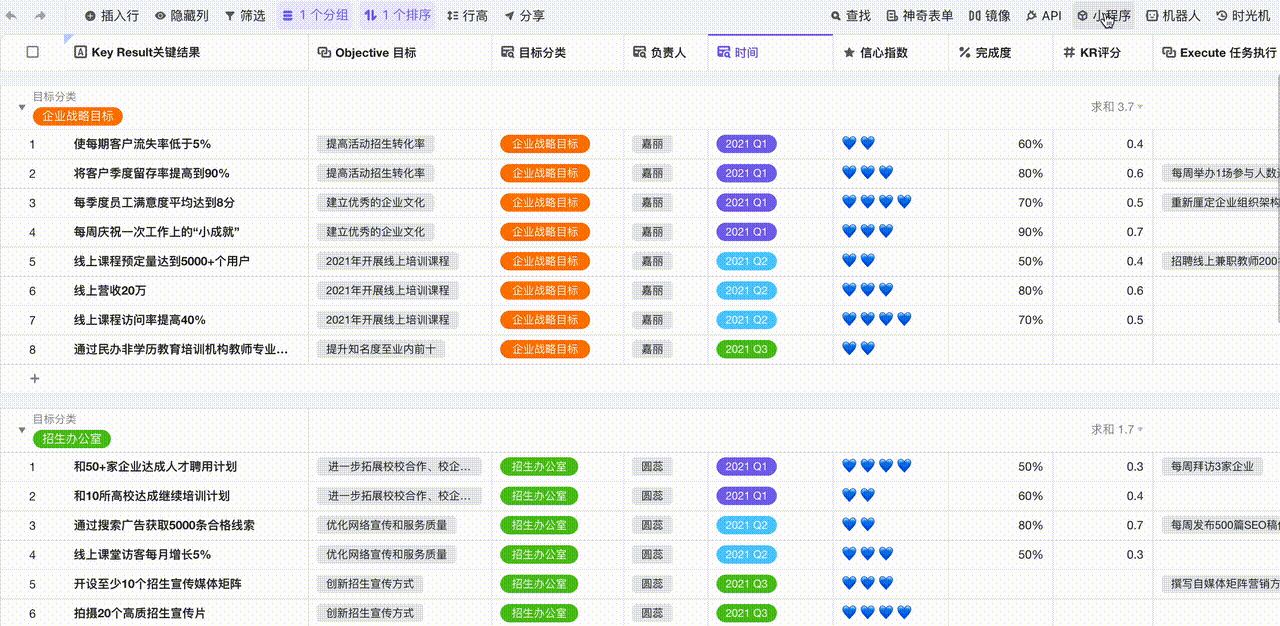Image resolution: width=1280 pixels, height=626 pixels.
Task: Click the 每周拜访3家企业 task tag
Action: [x=1211, y=467]
